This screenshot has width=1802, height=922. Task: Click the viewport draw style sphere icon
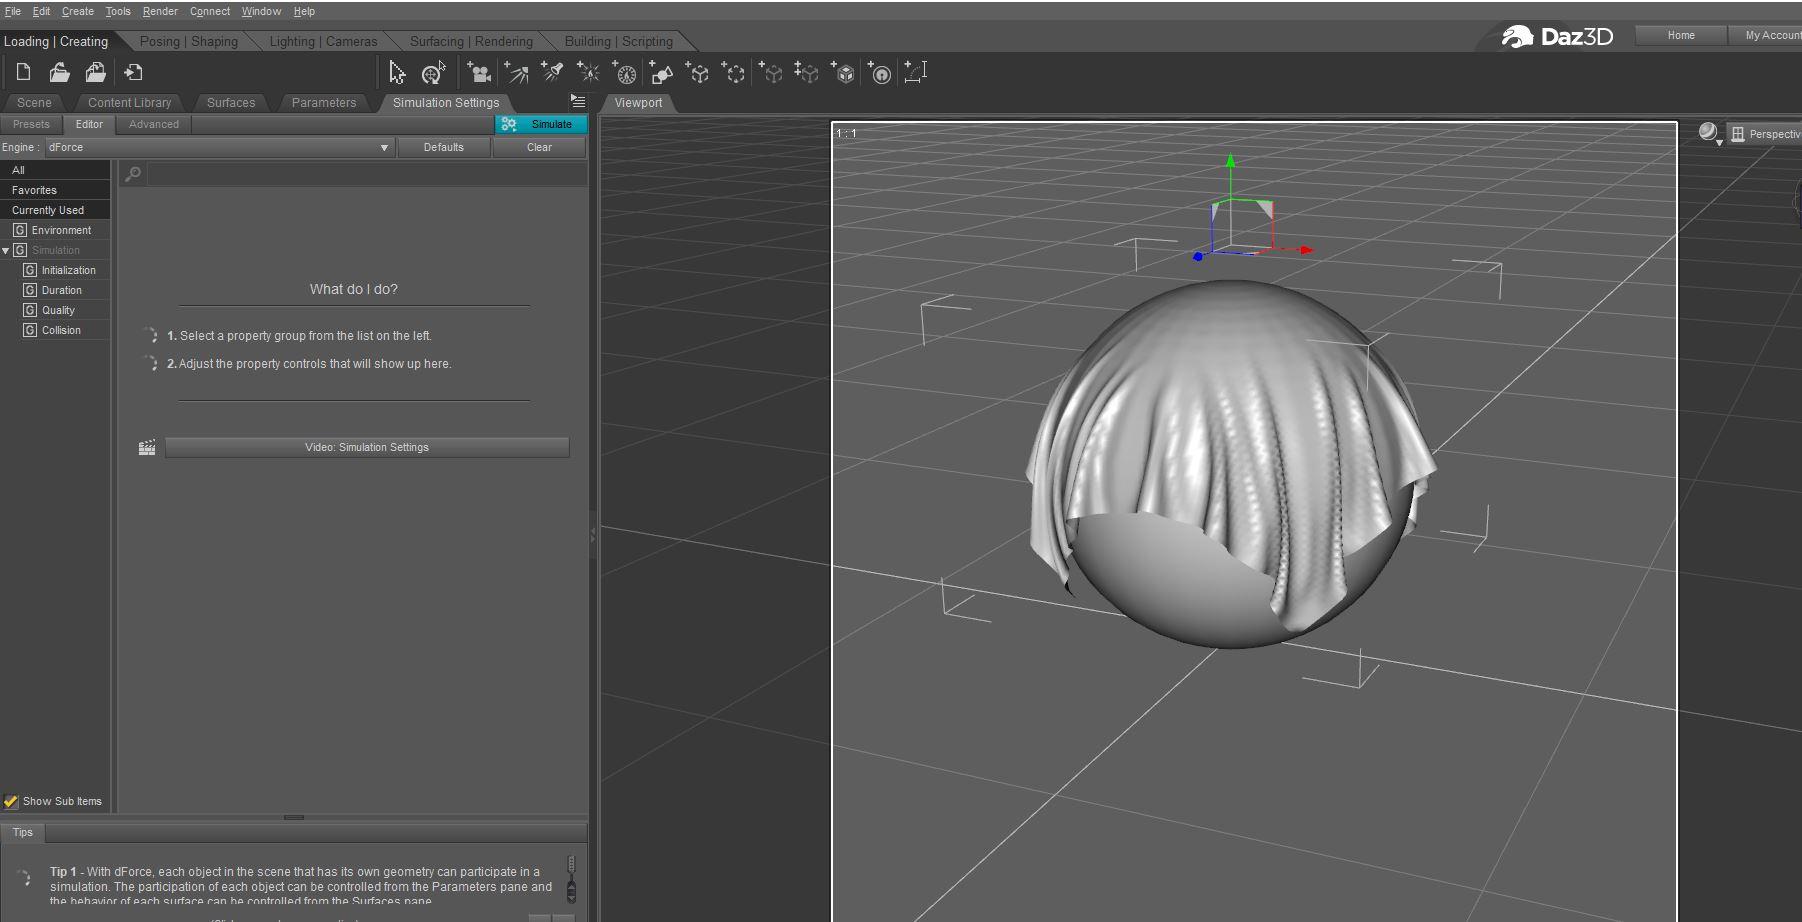(1708, 133)
